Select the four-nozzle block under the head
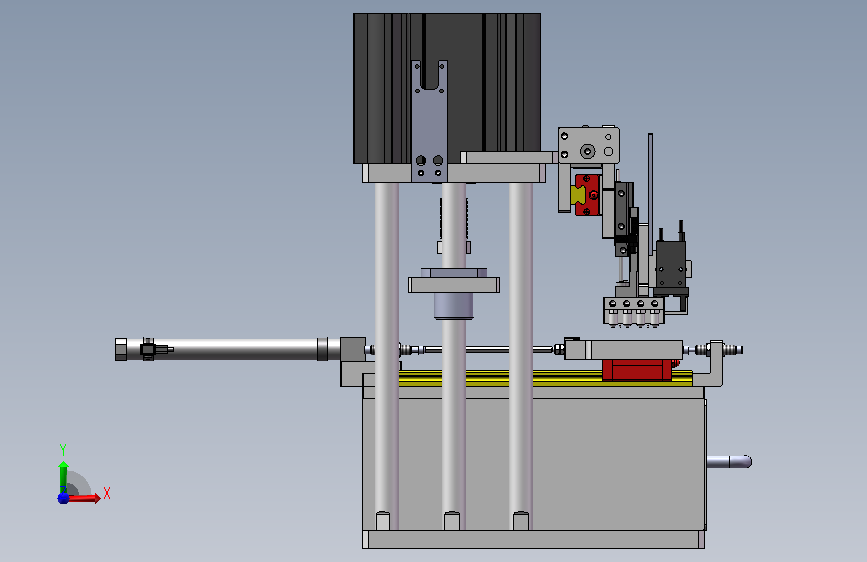The width and height of the screenshot is (867, 562). point(634,311)
